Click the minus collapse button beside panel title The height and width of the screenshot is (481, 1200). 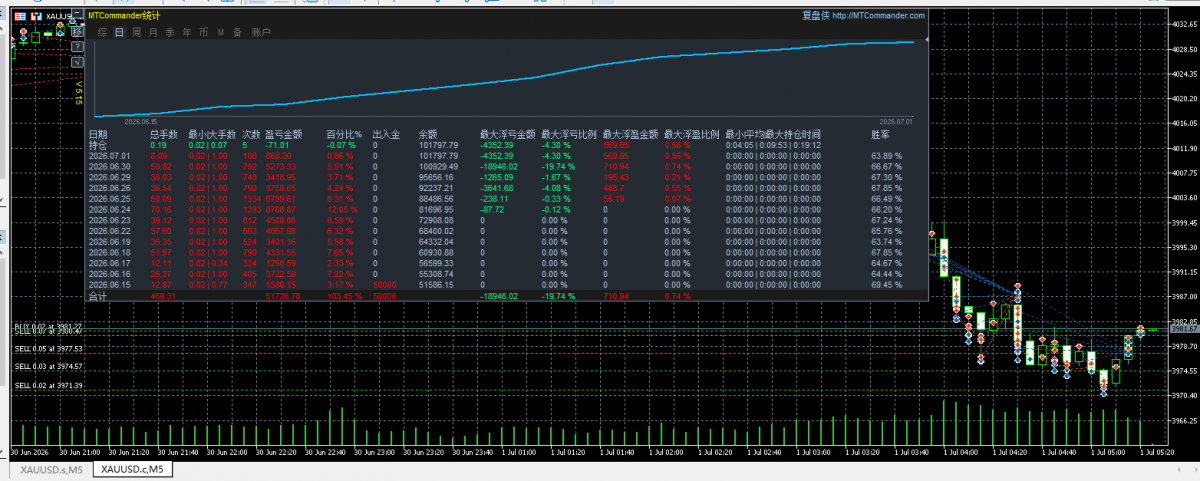click(x=77, y=13)
